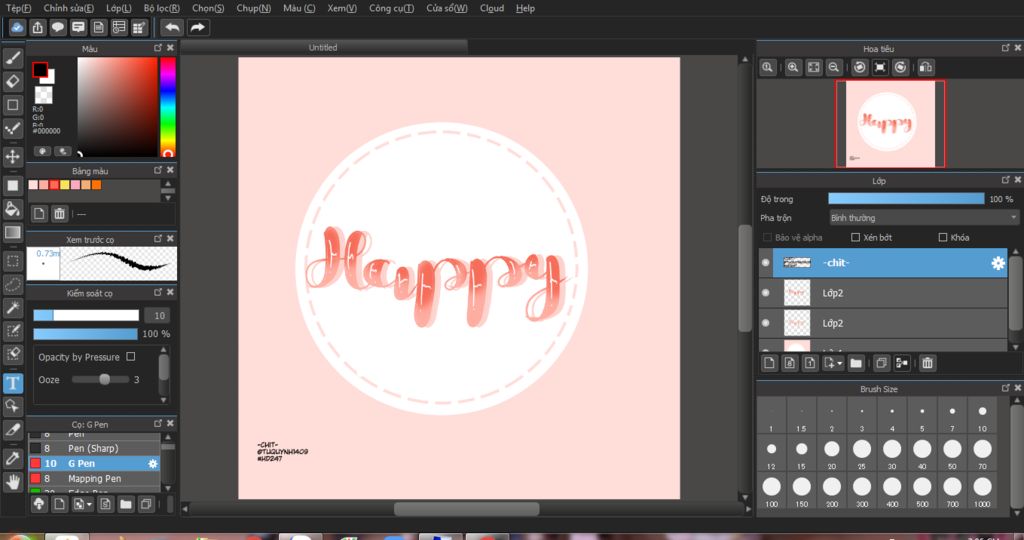Hide the -chit- layer visibility dot

(x=765, y=262)
